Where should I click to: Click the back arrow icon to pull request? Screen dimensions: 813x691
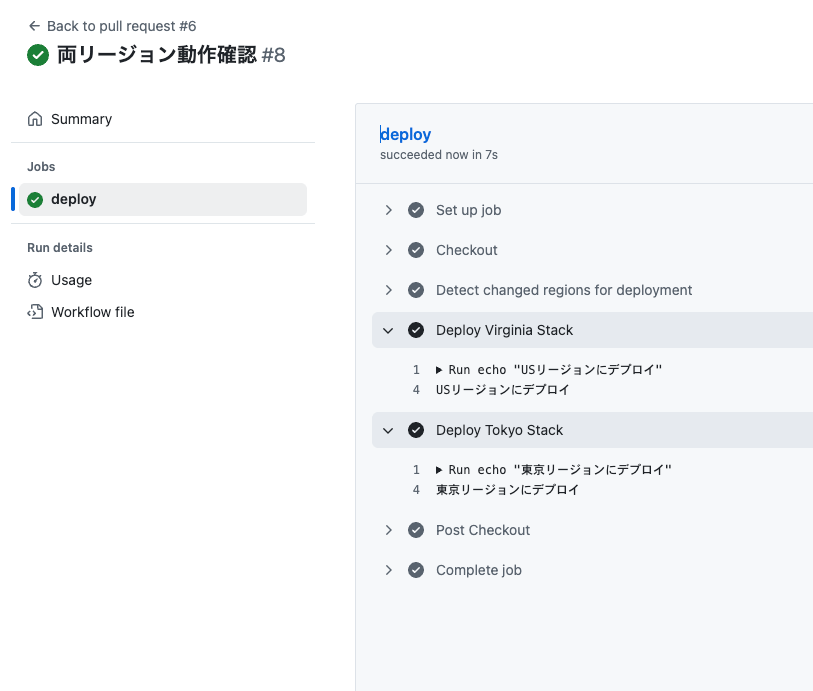point(34,26)
